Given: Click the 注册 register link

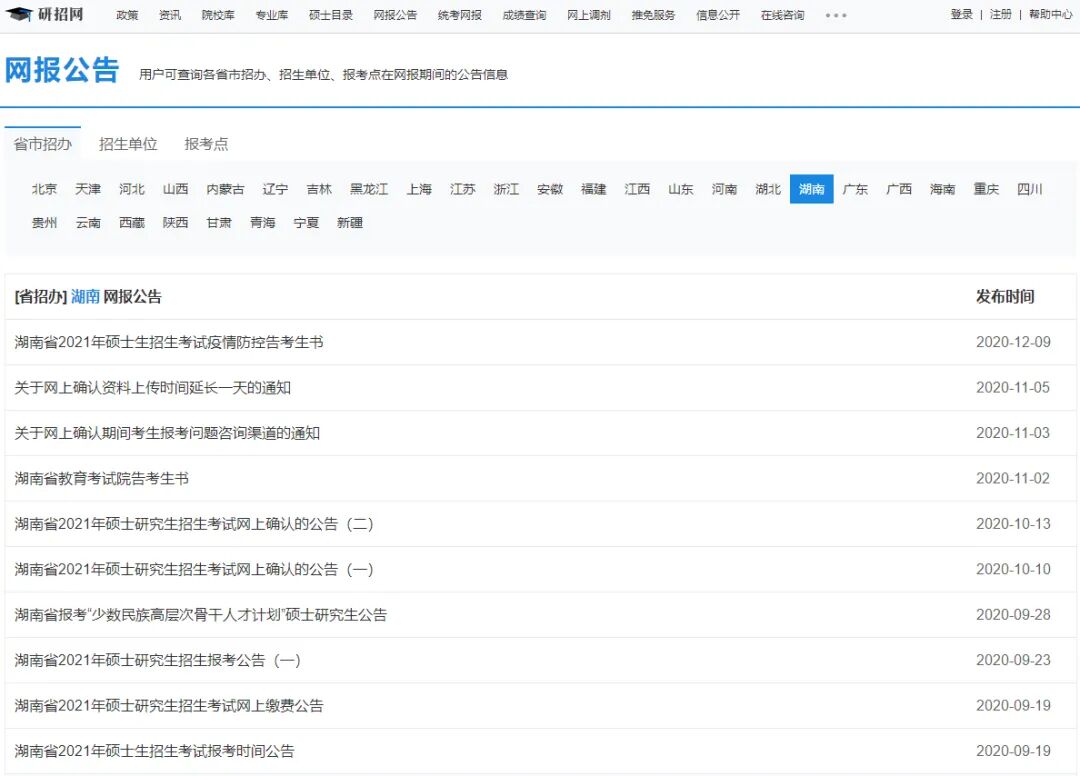Looking at the screenshot, I should pyautogui.click(x=998, y=15).
